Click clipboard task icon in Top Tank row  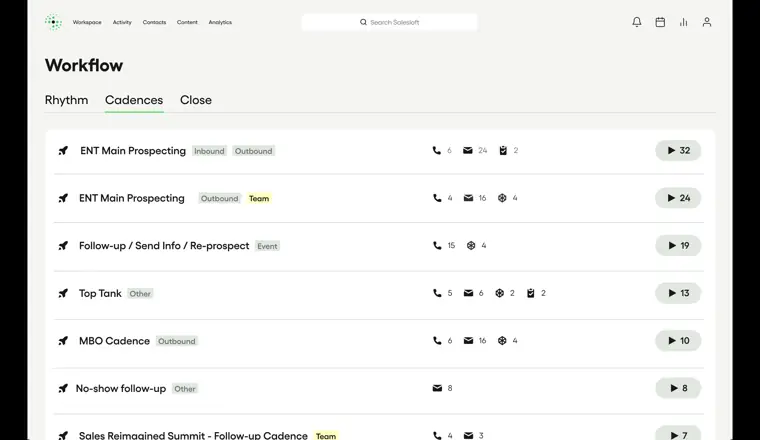pos(531,293)
